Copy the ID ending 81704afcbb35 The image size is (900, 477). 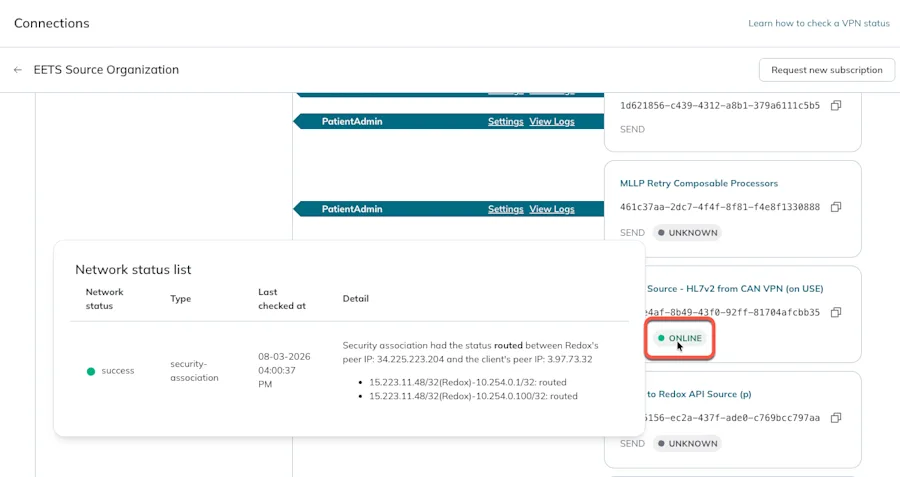point(836,312)
